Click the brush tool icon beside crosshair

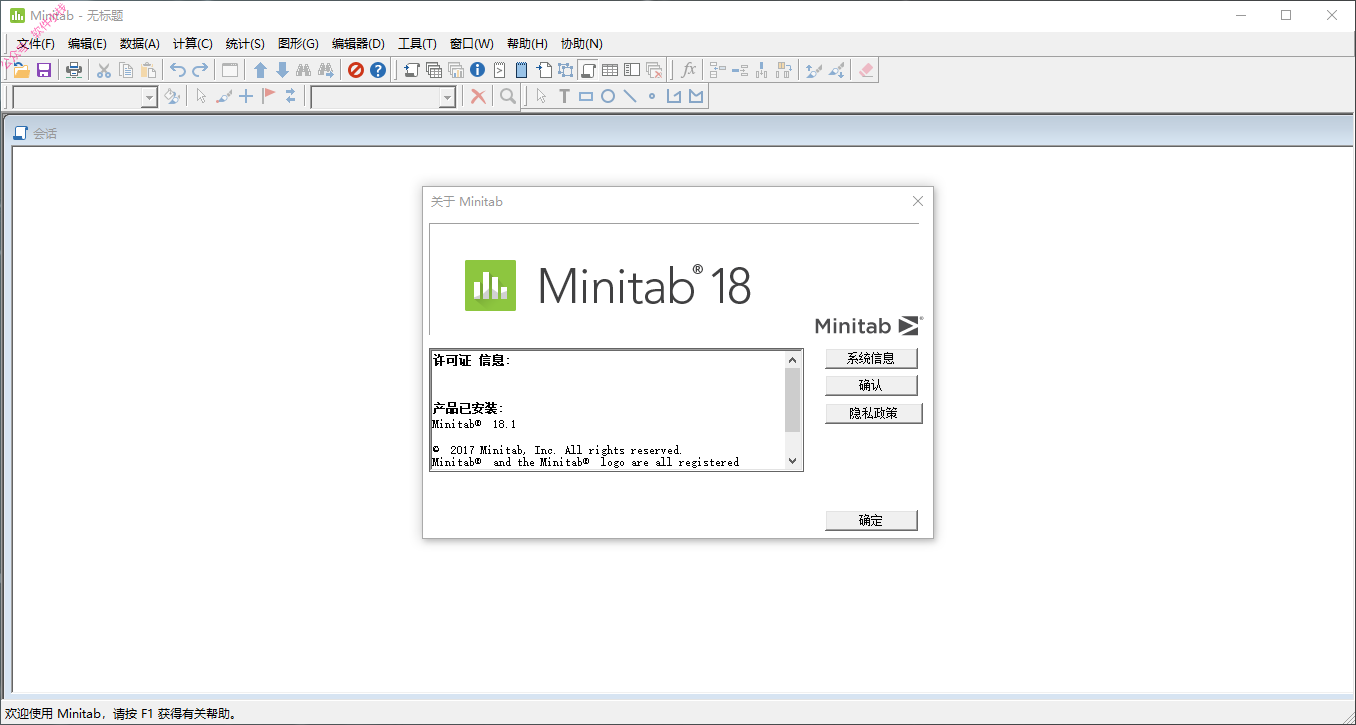(x=224, y=96)
